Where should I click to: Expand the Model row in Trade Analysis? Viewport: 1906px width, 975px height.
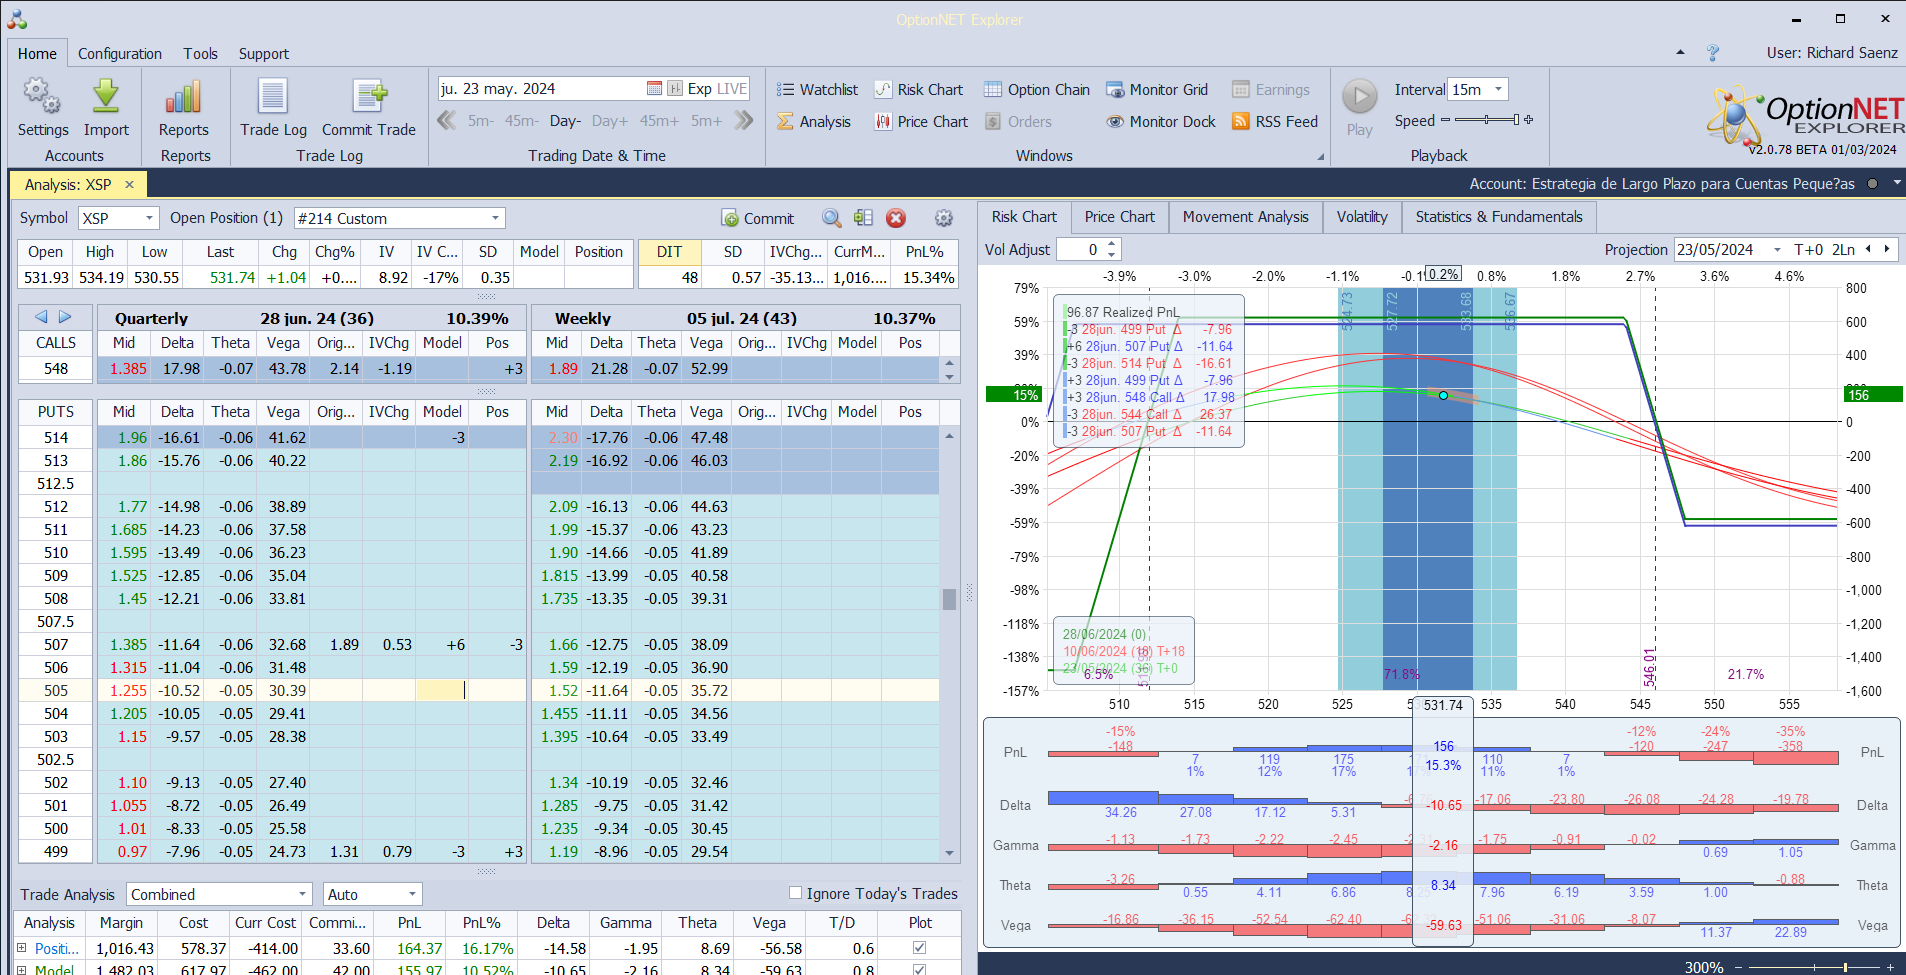tap(22, 969)
